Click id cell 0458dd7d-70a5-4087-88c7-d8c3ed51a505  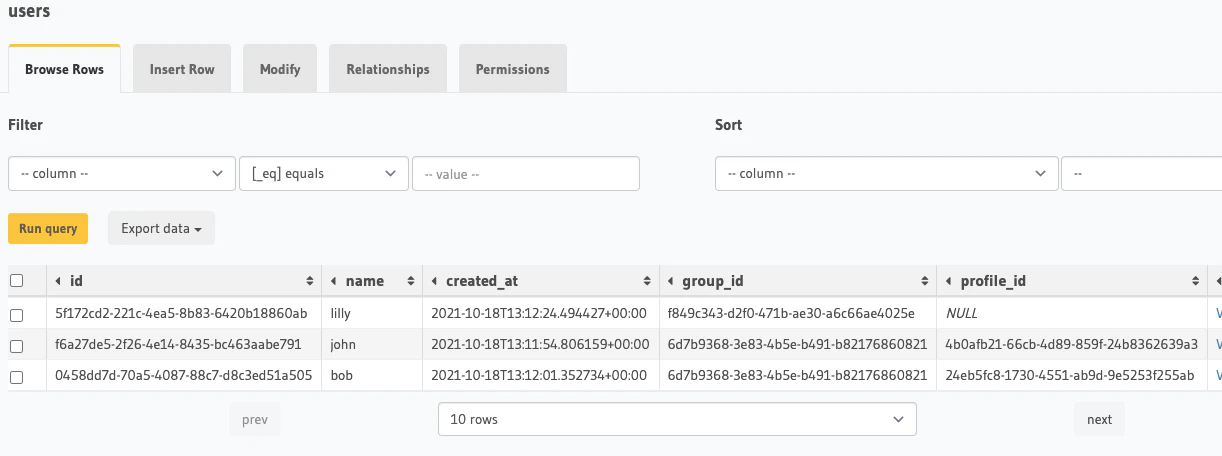point(185,376)
